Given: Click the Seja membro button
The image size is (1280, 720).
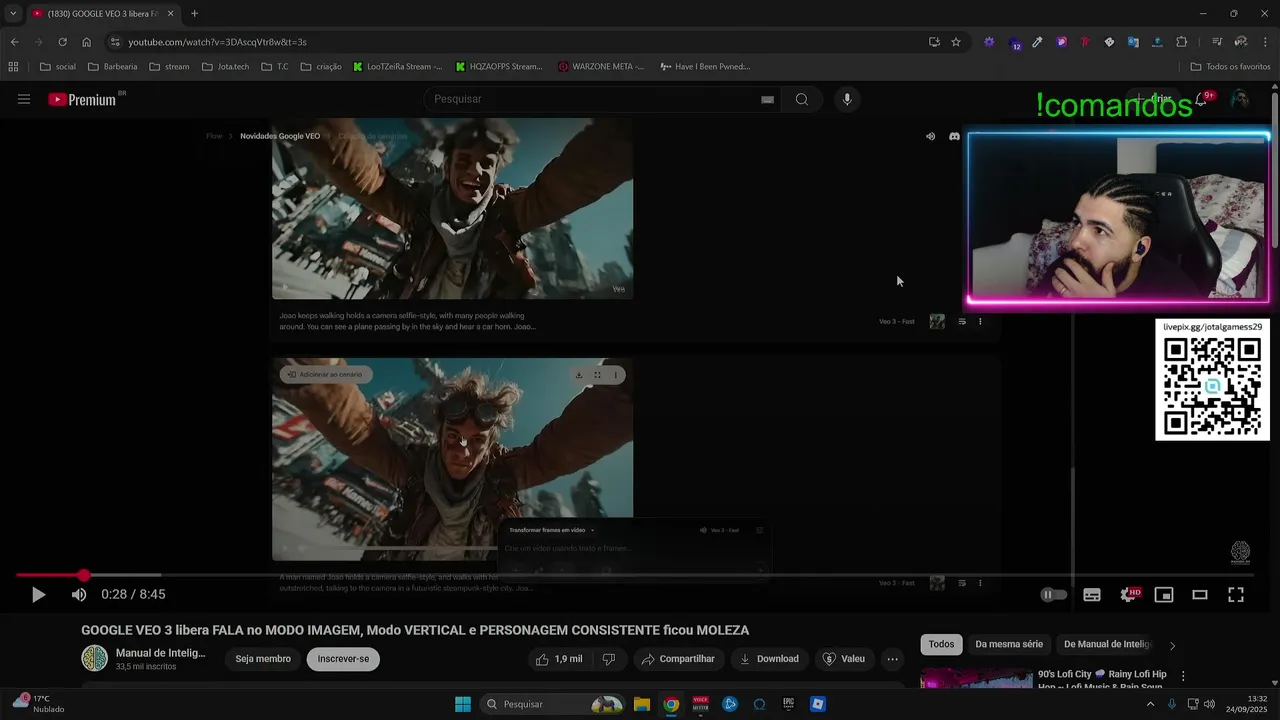Looking at the screenshot, I should [263, 659].
